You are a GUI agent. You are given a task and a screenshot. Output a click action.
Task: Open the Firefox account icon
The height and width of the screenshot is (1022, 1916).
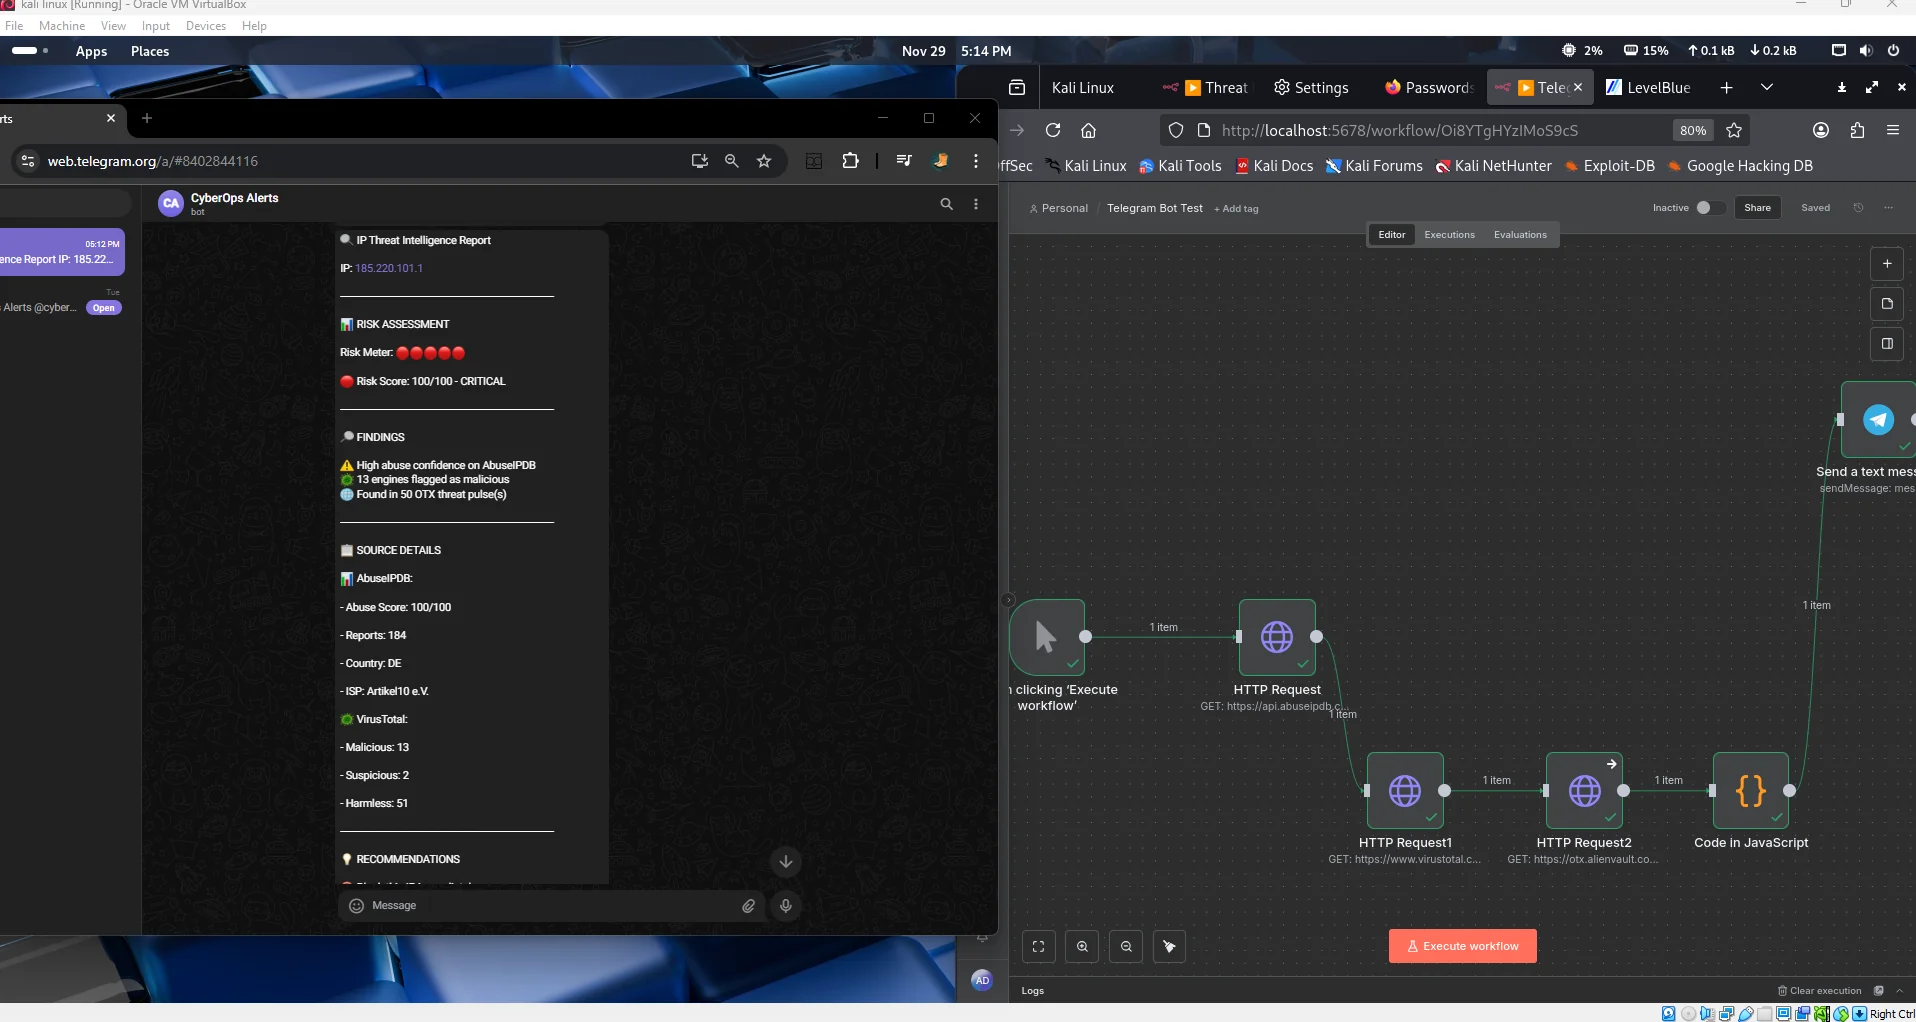[x=1821, y=130]
